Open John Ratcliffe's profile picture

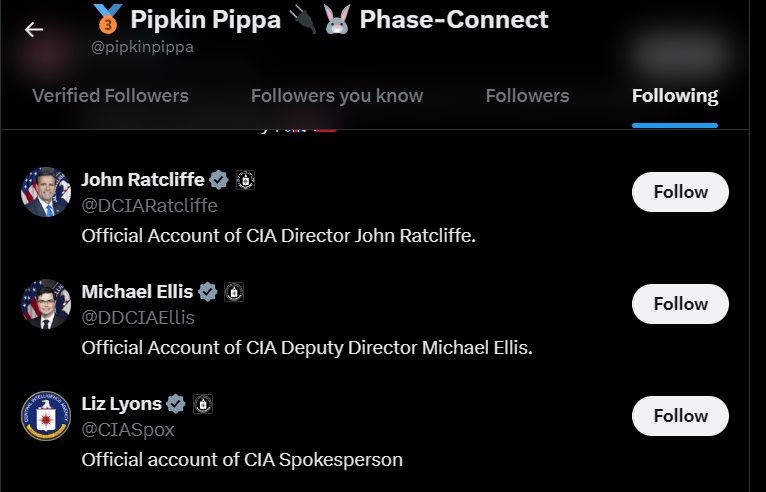click(46, 192)
